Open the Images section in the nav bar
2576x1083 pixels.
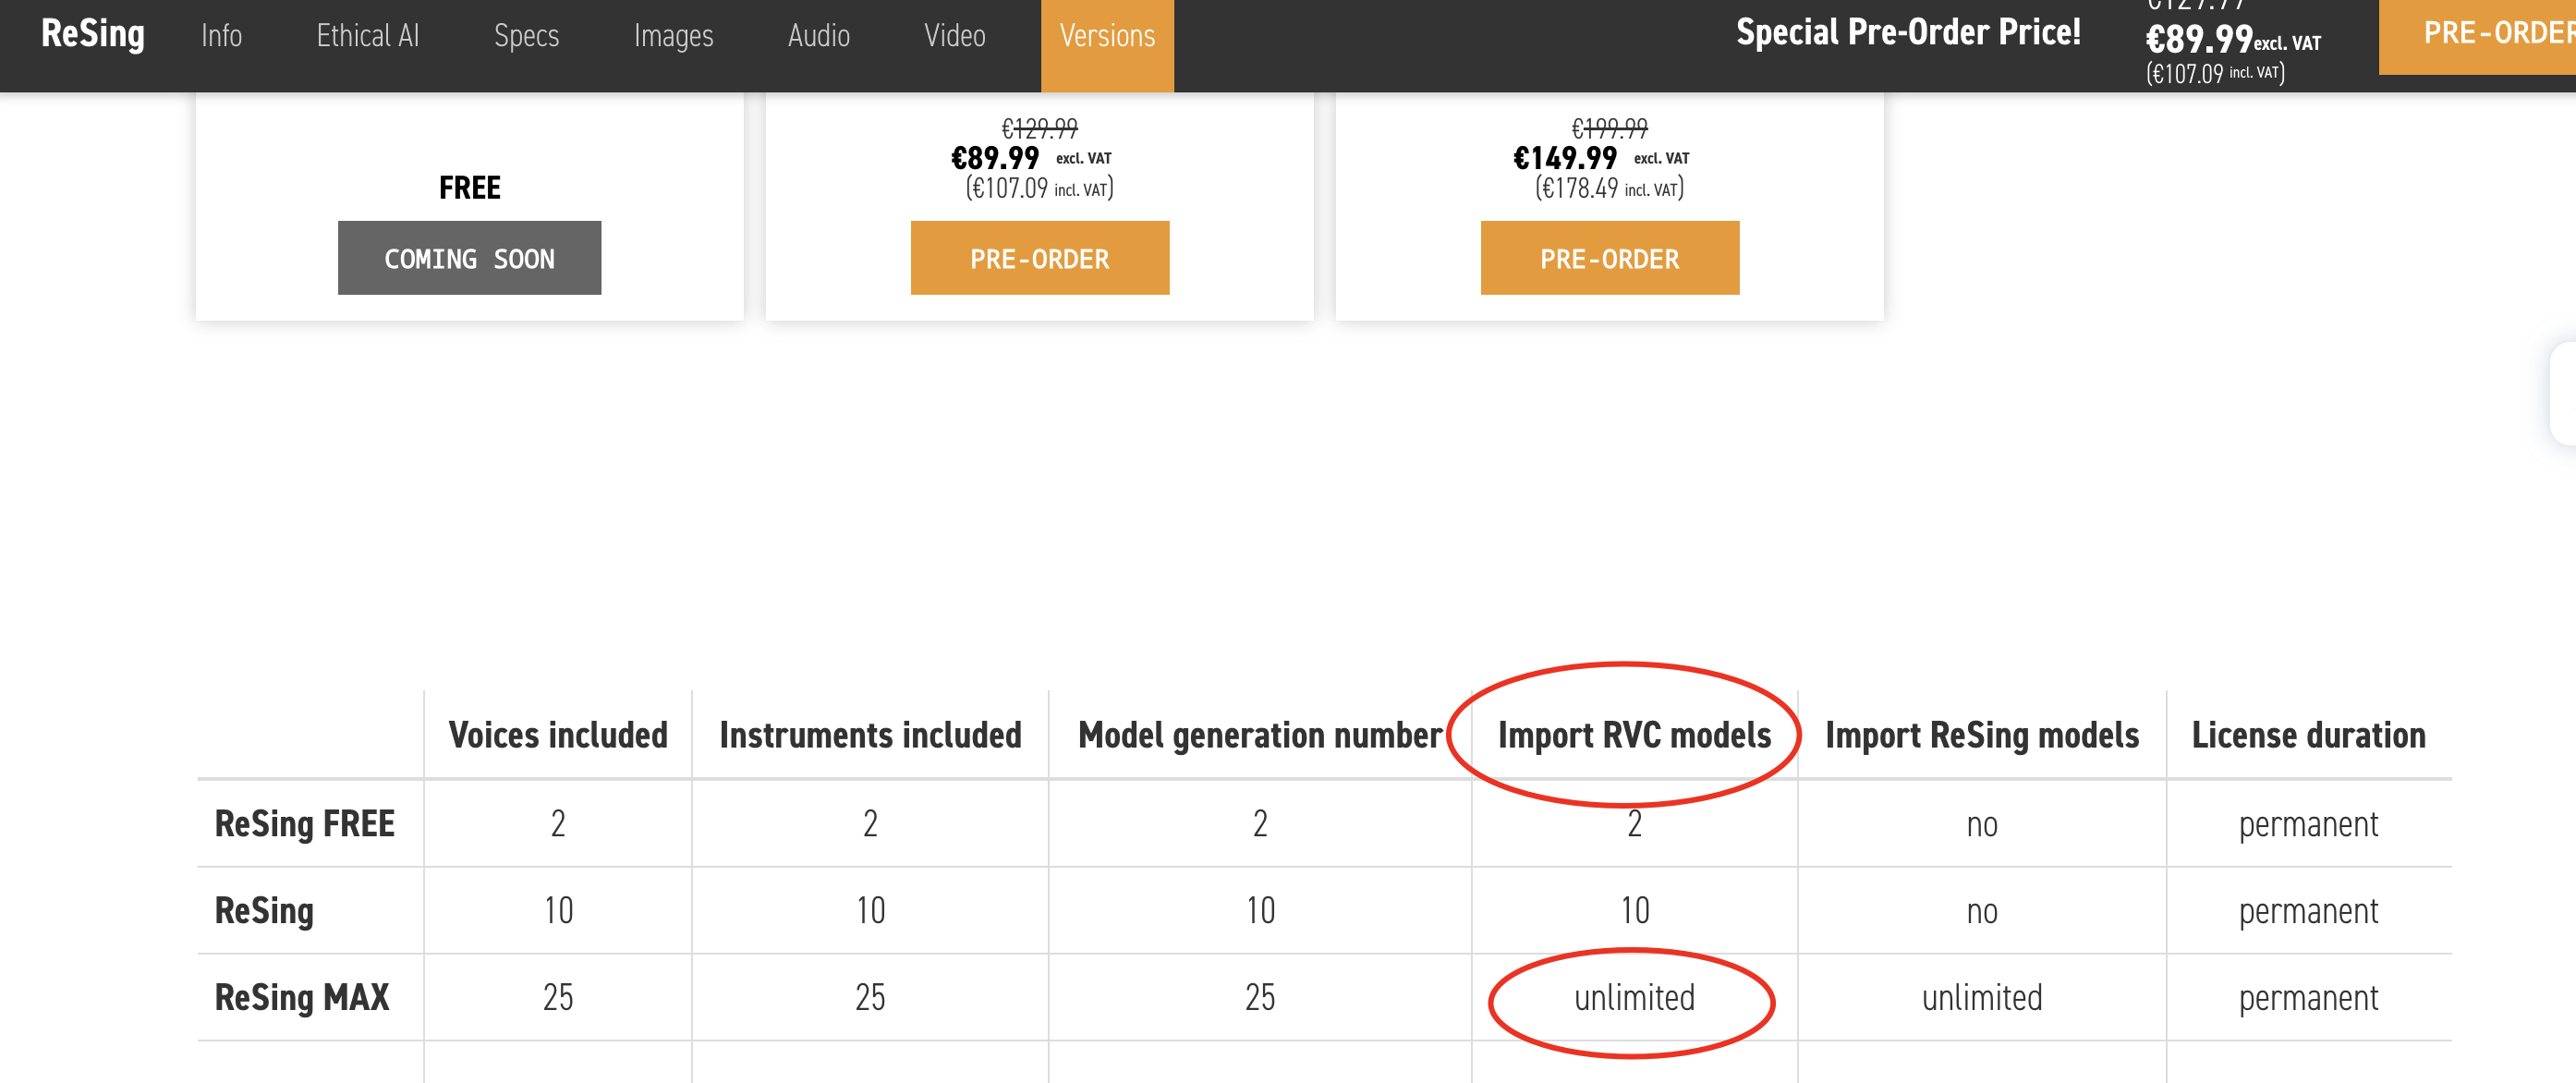coord(673,36)
